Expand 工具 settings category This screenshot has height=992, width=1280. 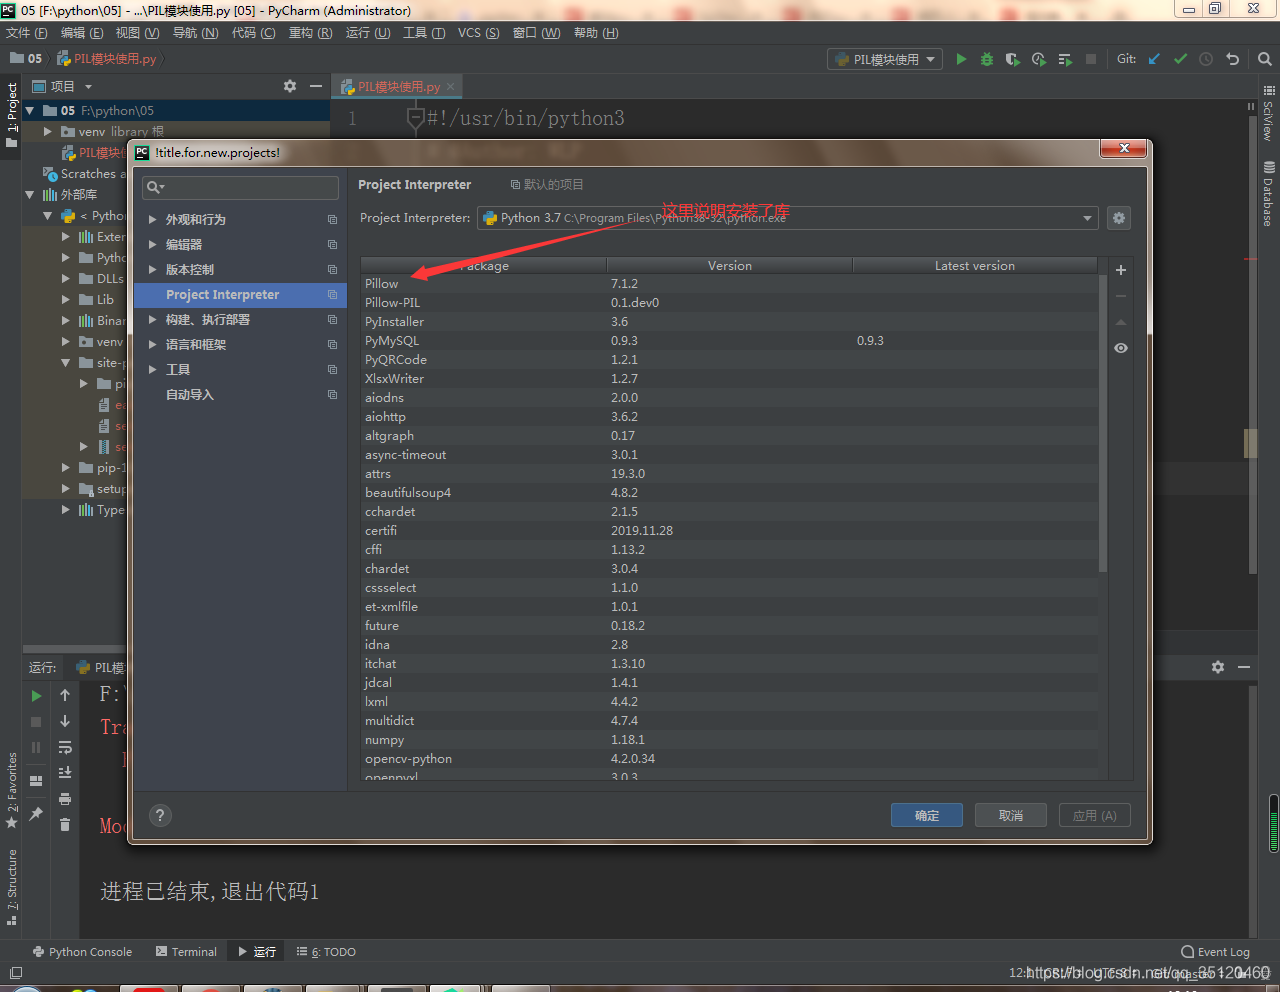point(153,369)
